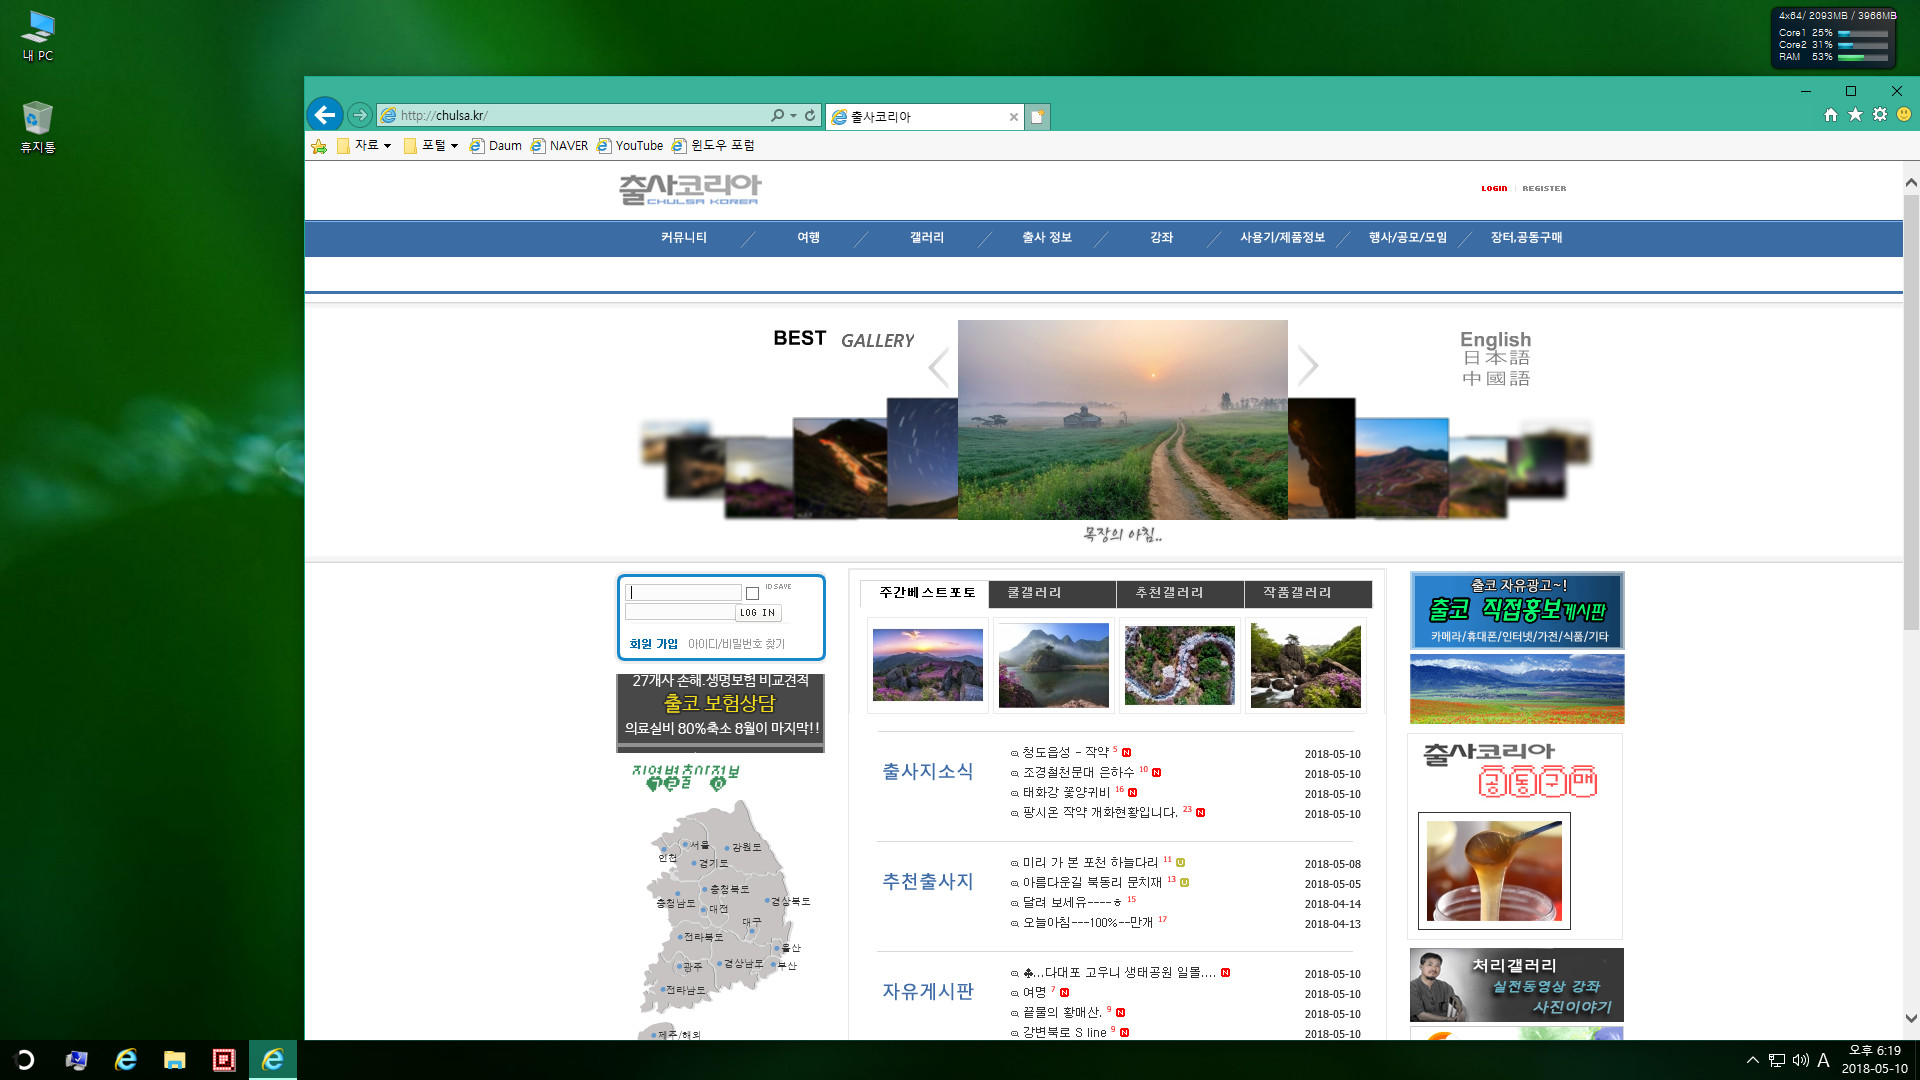1920x1080 pixels.
Task: Click the gallery previous left chevron
Action: tap(938, 367)
